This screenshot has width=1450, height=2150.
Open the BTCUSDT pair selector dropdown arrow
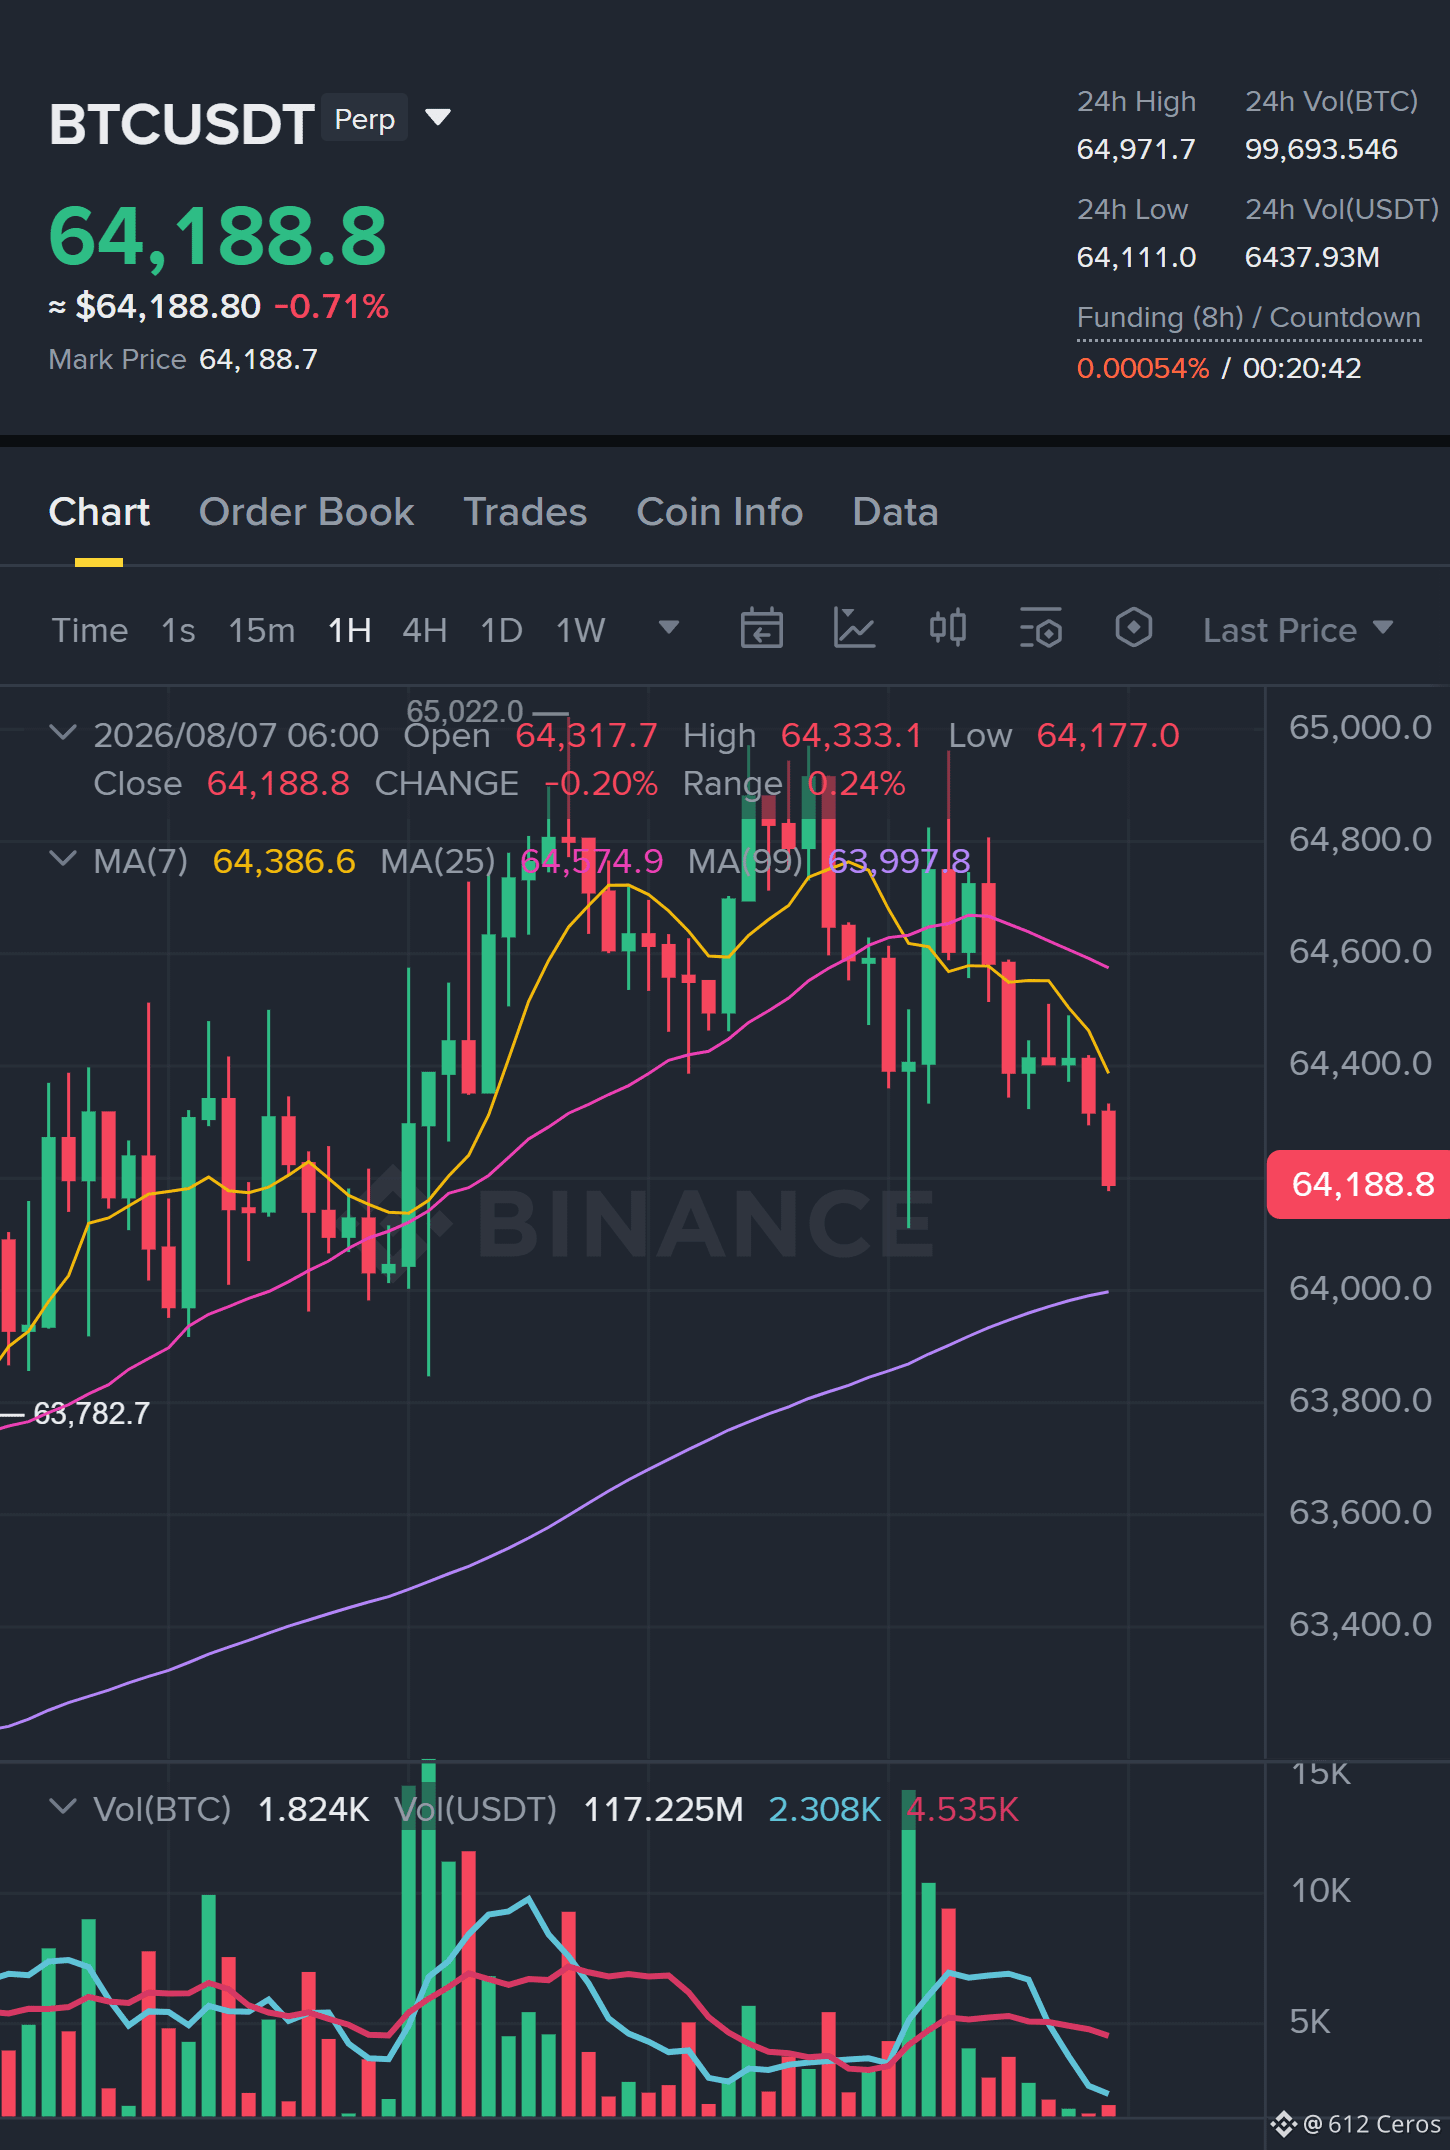pyautogui.click(x=438, y=118)
